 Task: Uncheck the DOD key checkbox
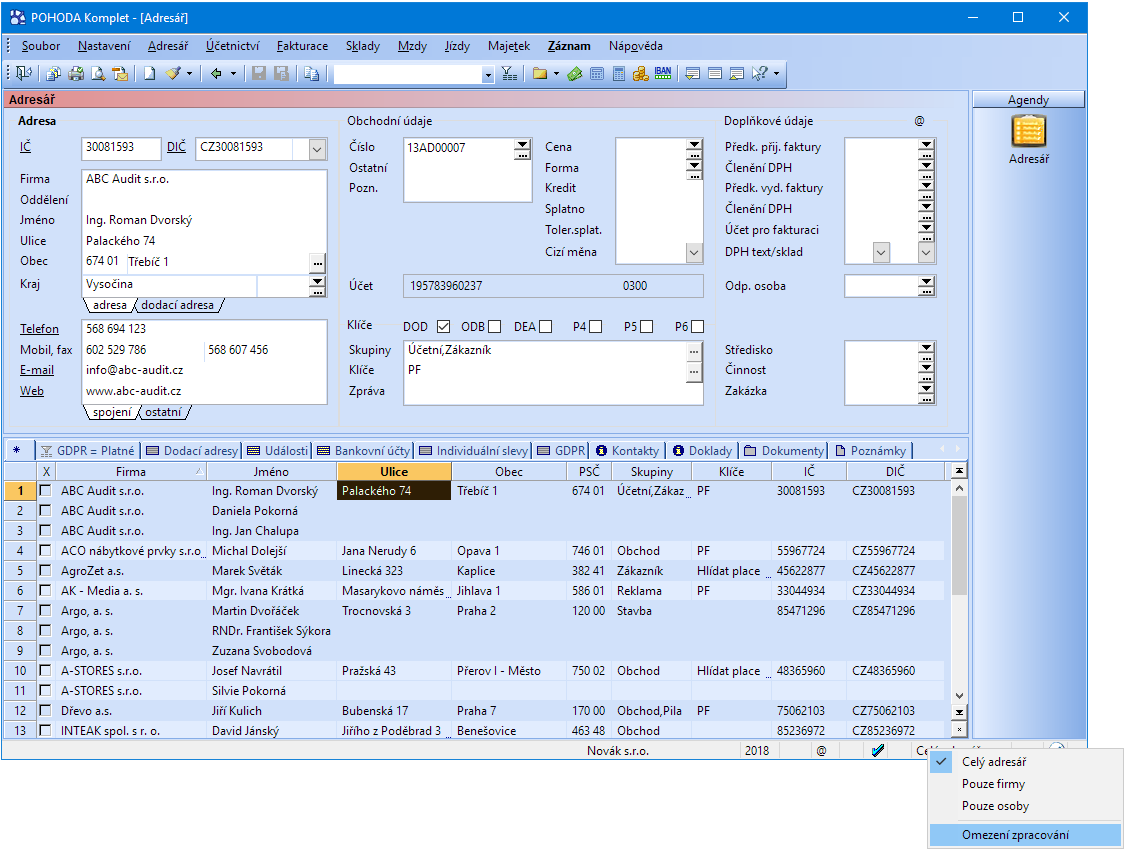tap(443, 326)
